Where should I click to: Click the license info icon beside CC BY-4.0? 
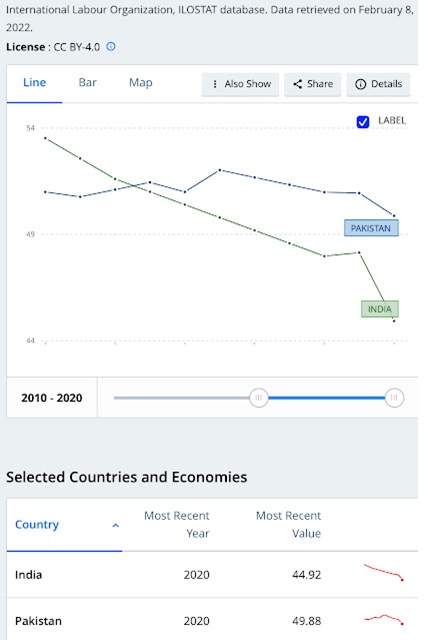111,47
